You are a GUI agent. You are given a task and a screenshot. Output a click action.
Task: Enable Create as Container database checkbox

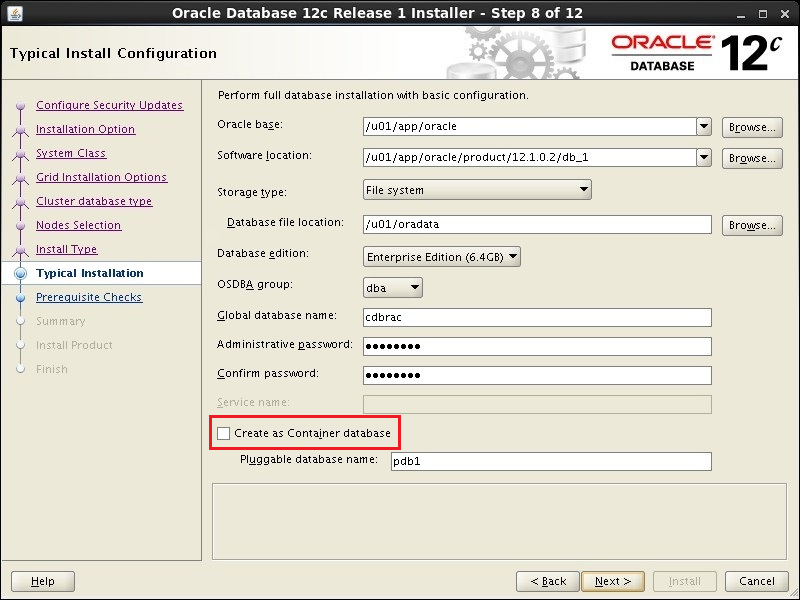[224, 433]
